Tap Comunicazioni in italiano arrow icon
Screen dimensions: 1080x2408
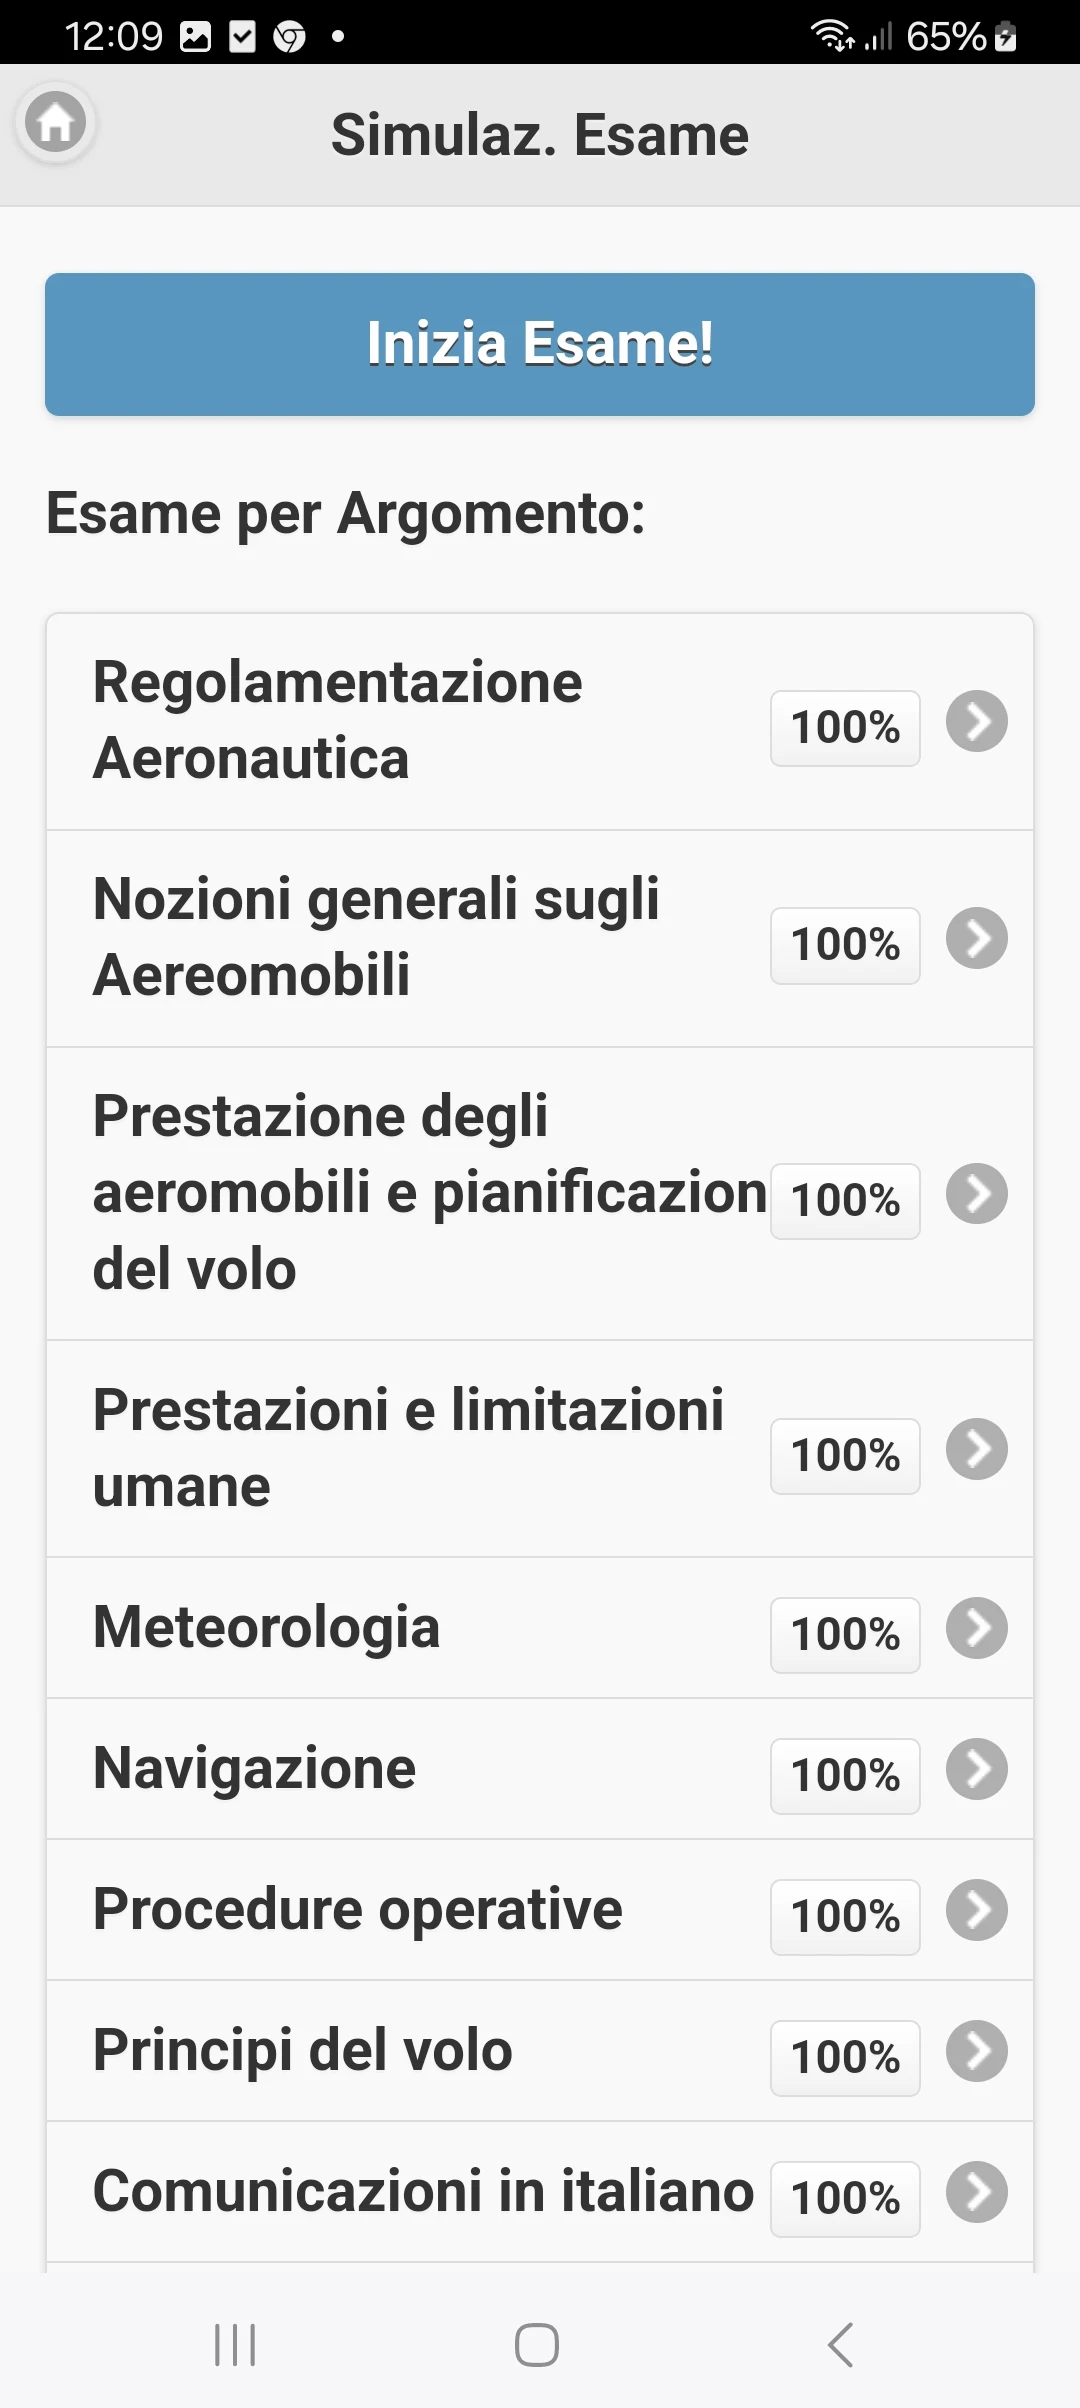pyautogui.click(x=976, y=2192)
